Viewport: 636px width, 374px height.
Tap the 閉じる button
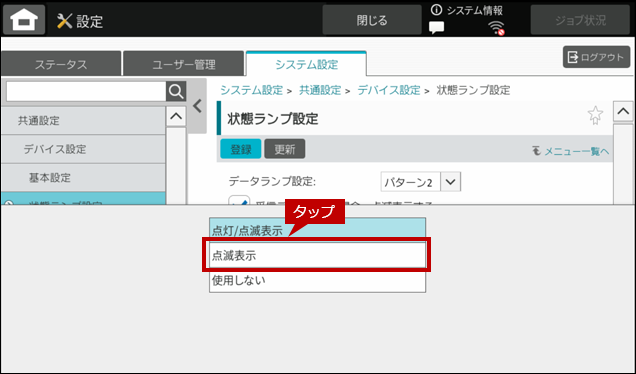(x=372, y=20)
